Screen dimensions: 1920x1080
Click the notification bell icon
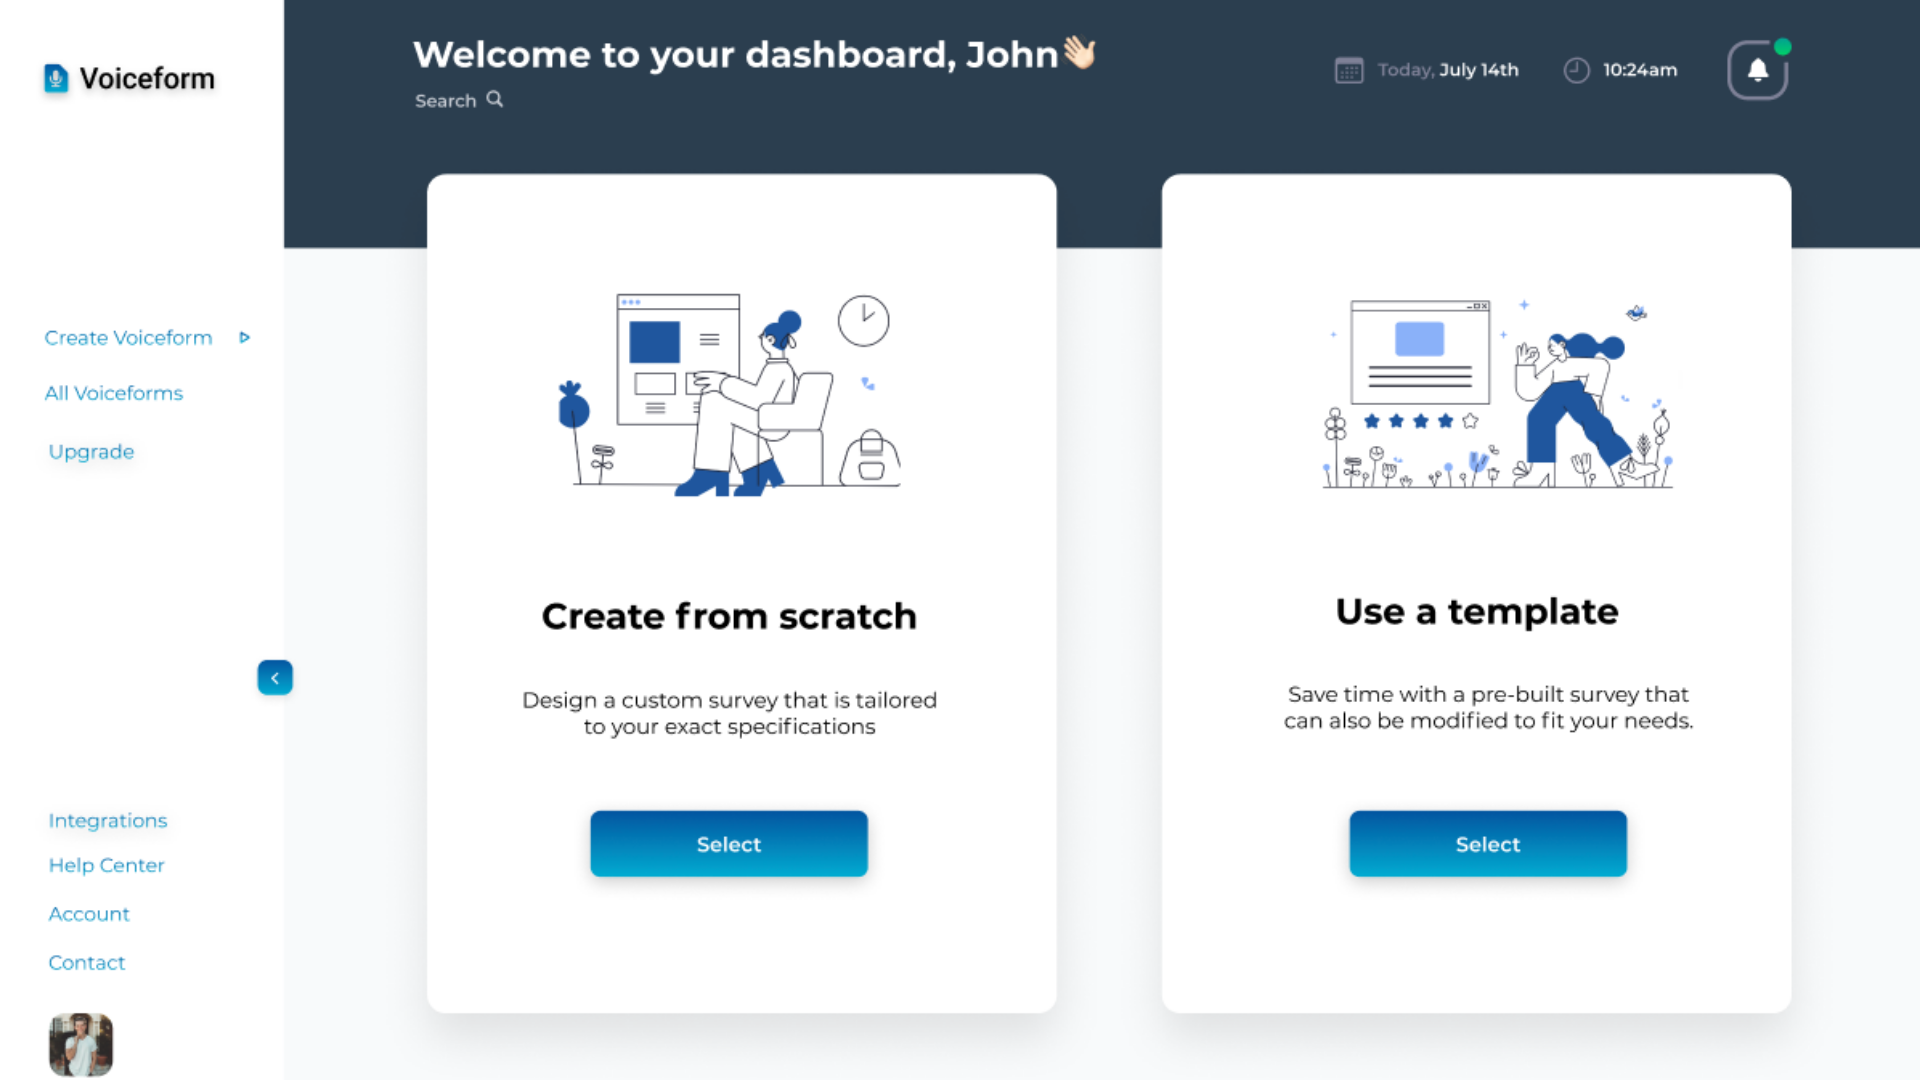pyautogui.click(x=1759, y=69)
